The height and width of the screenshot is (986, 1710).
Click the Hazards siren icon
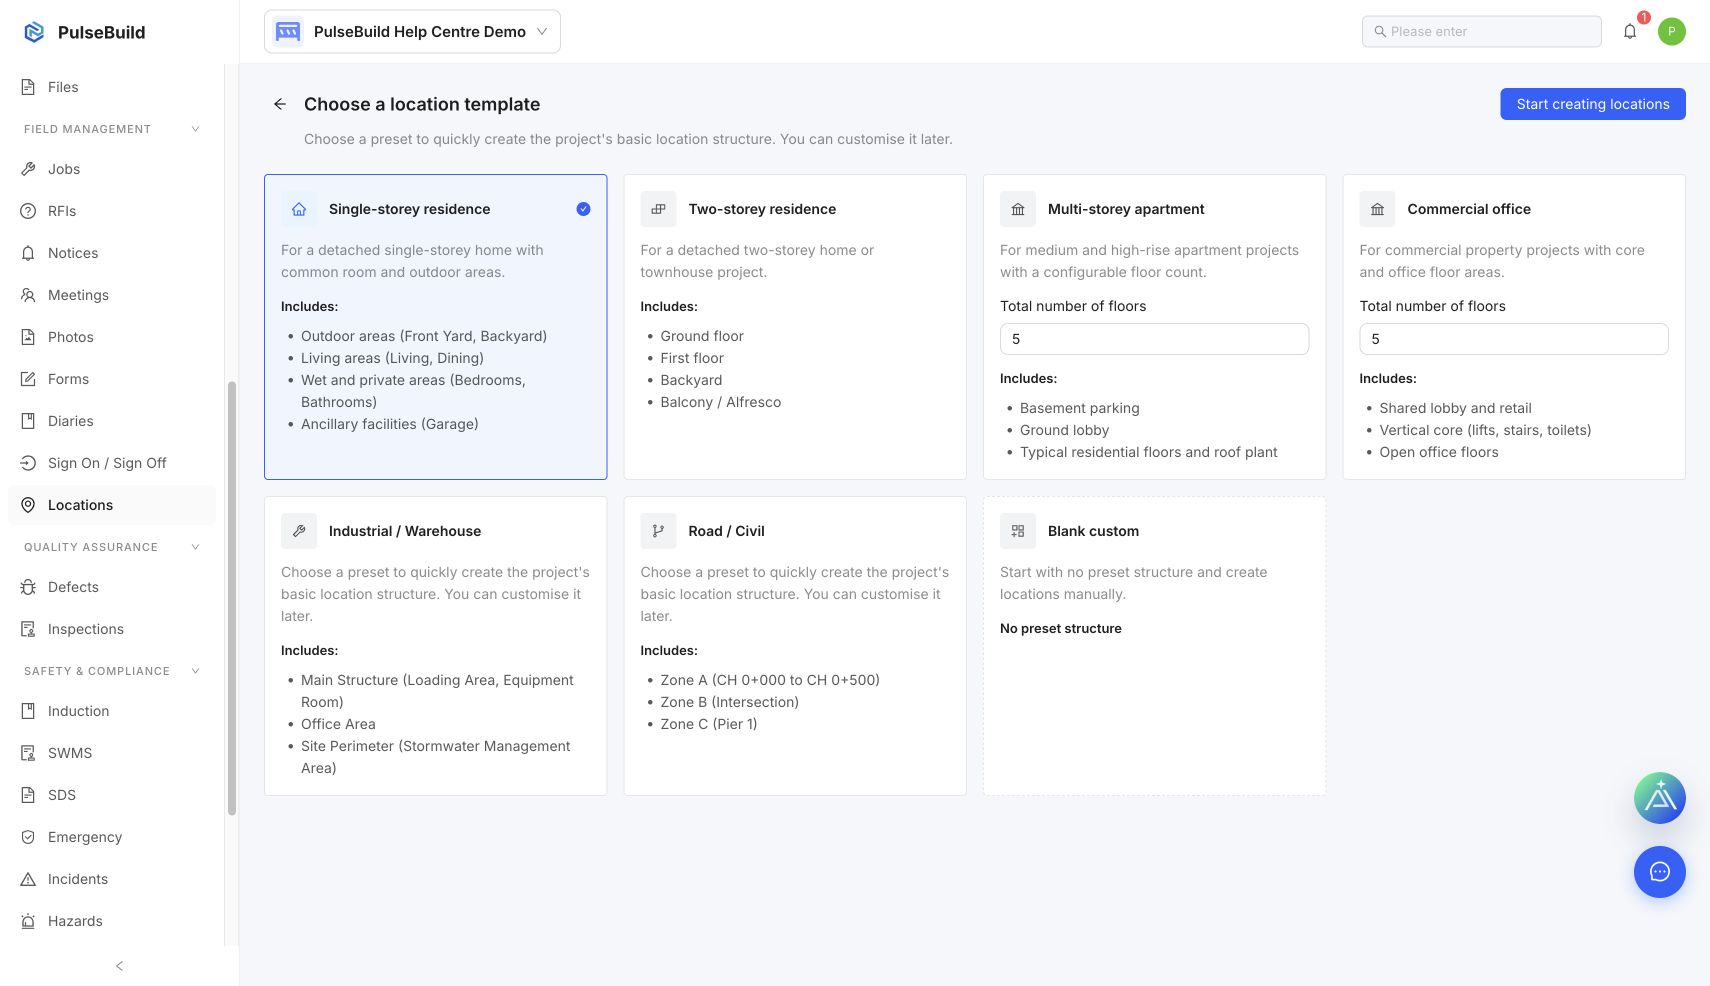pyautogui.click(x=28, y=921)
